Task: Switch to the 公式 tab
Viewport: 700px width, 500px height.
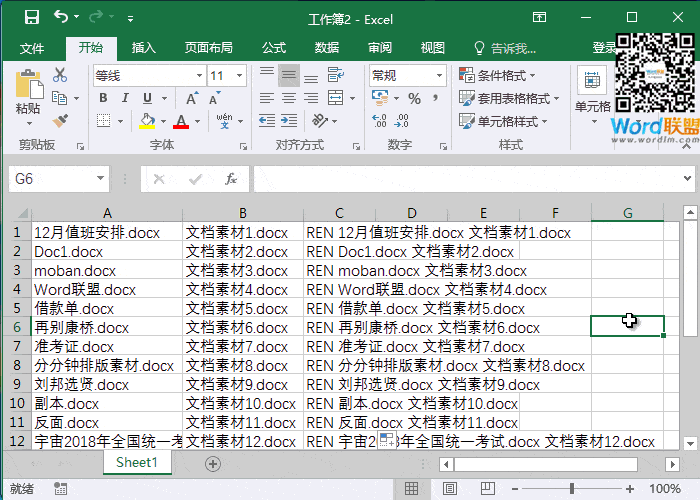Action: coord(274,48)
